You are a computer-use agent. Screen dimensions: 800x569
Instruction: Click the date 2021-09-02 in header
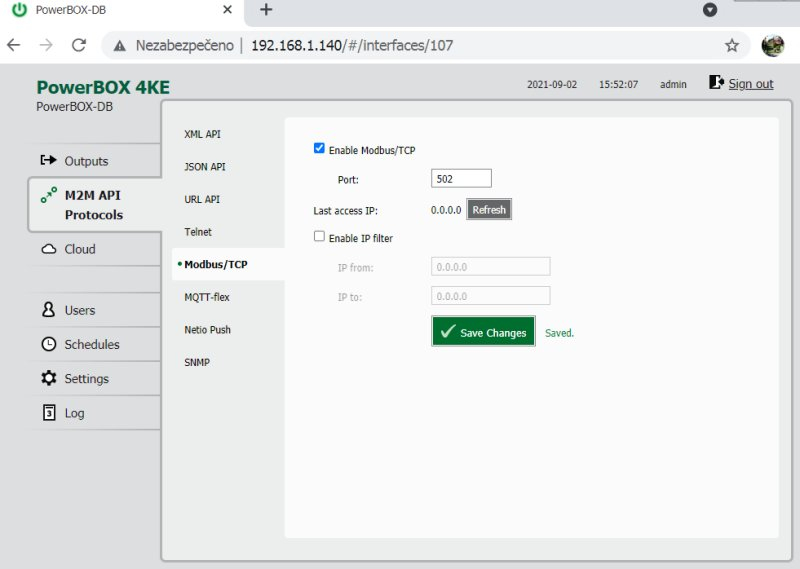[552, 84]
